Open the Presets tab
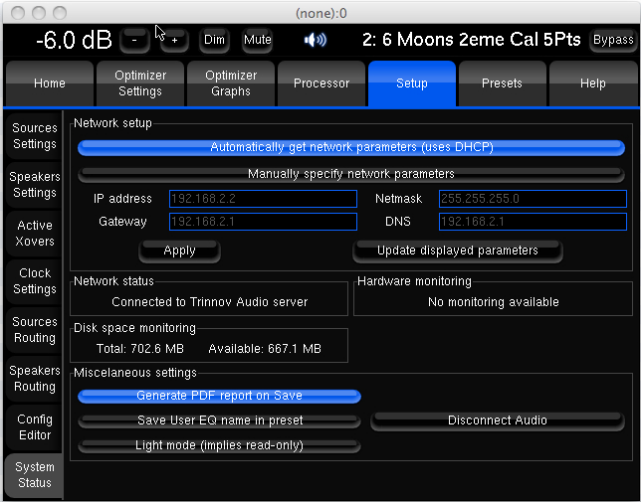Viewport: 641px width, 502px height. 502,84
